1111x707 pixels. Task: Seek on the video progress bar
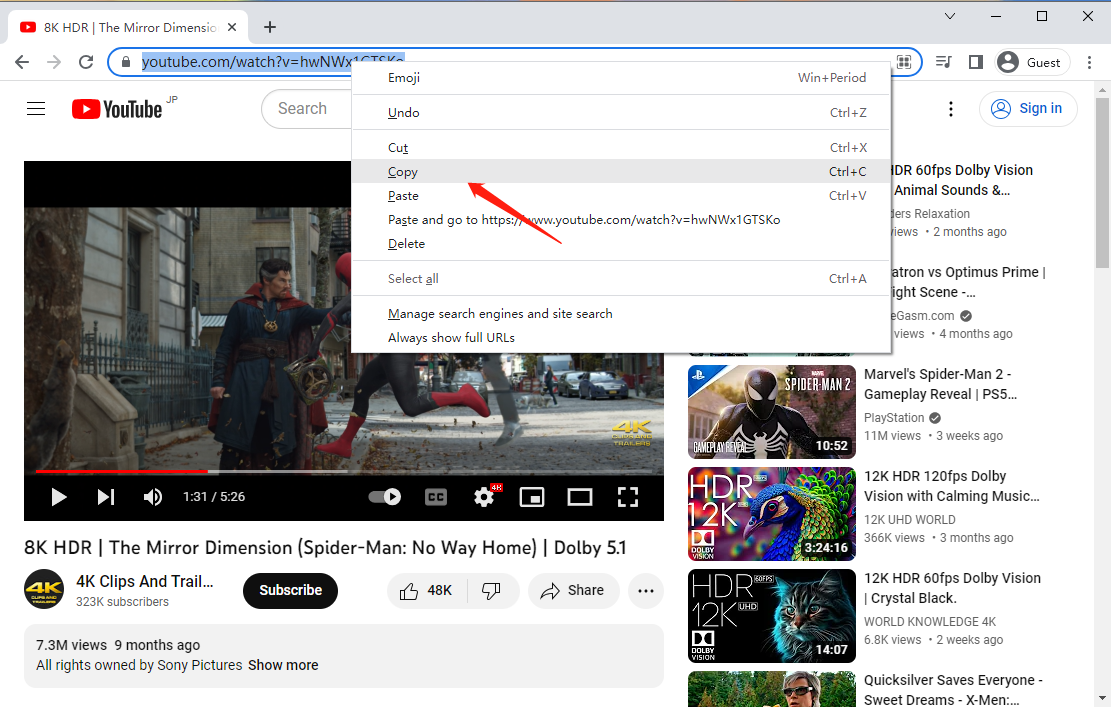[x=344, y=471]
